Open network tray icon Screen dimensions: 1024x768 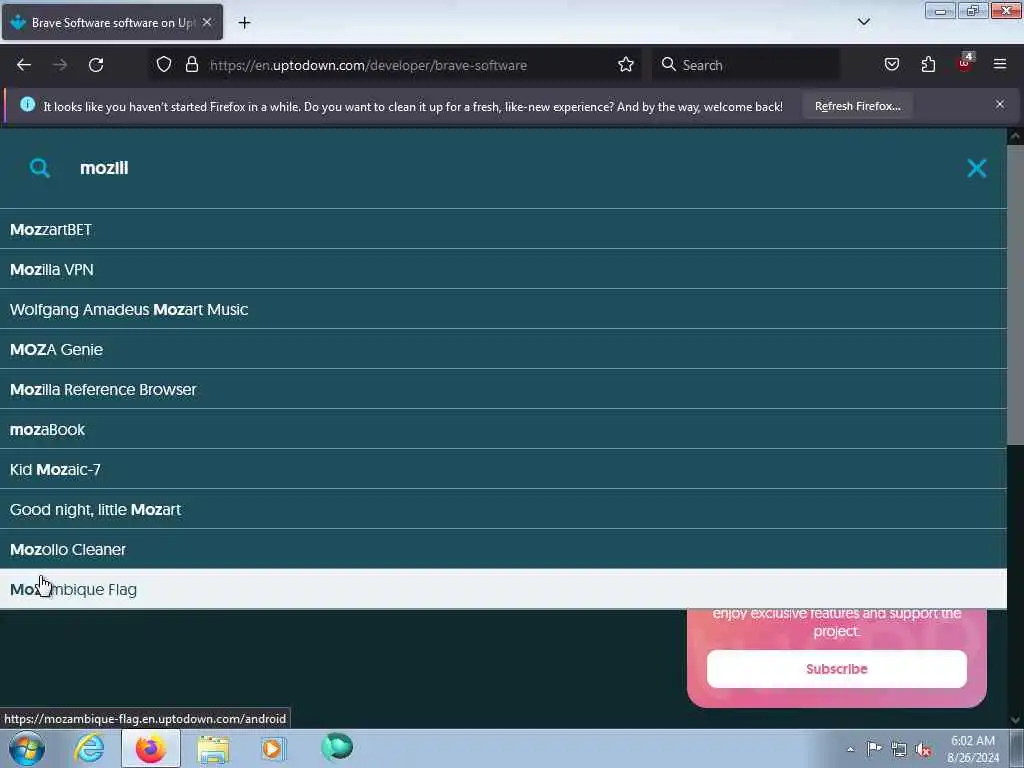point(899,749)
